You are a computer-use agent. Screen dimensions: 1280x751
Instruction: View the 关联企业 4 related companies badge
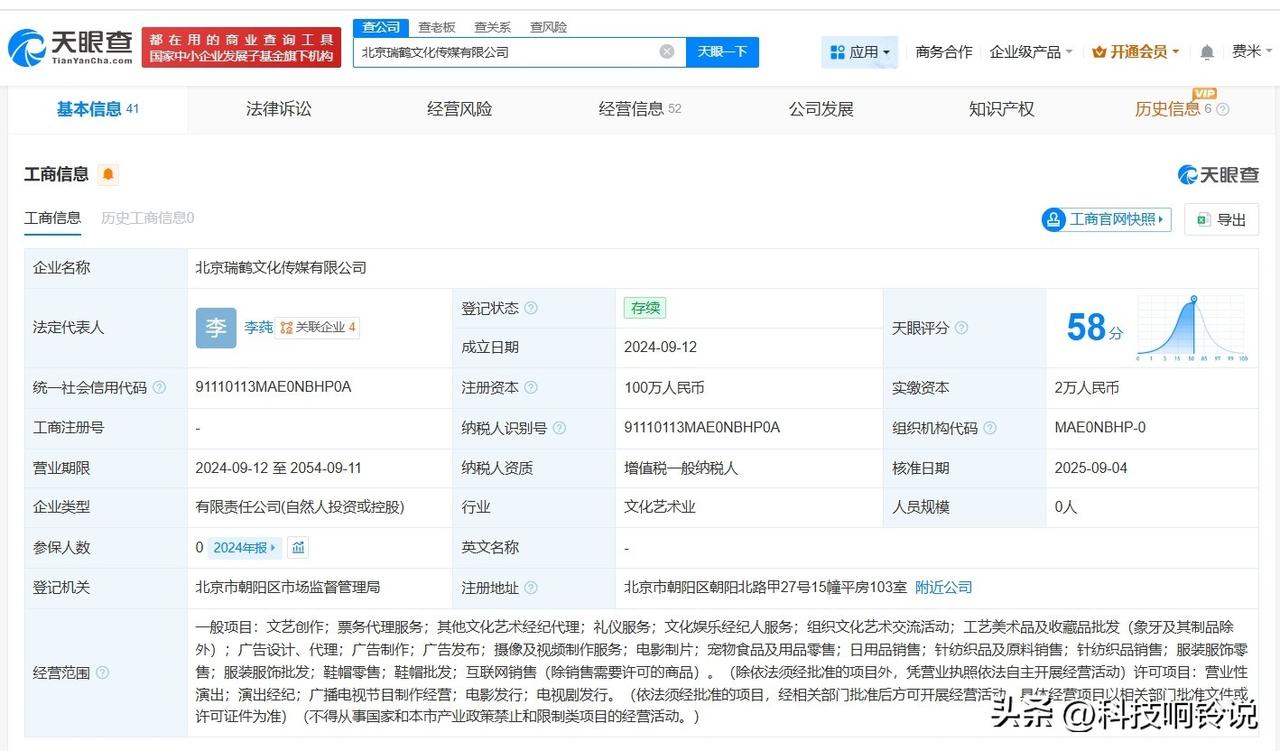point(318,327)
